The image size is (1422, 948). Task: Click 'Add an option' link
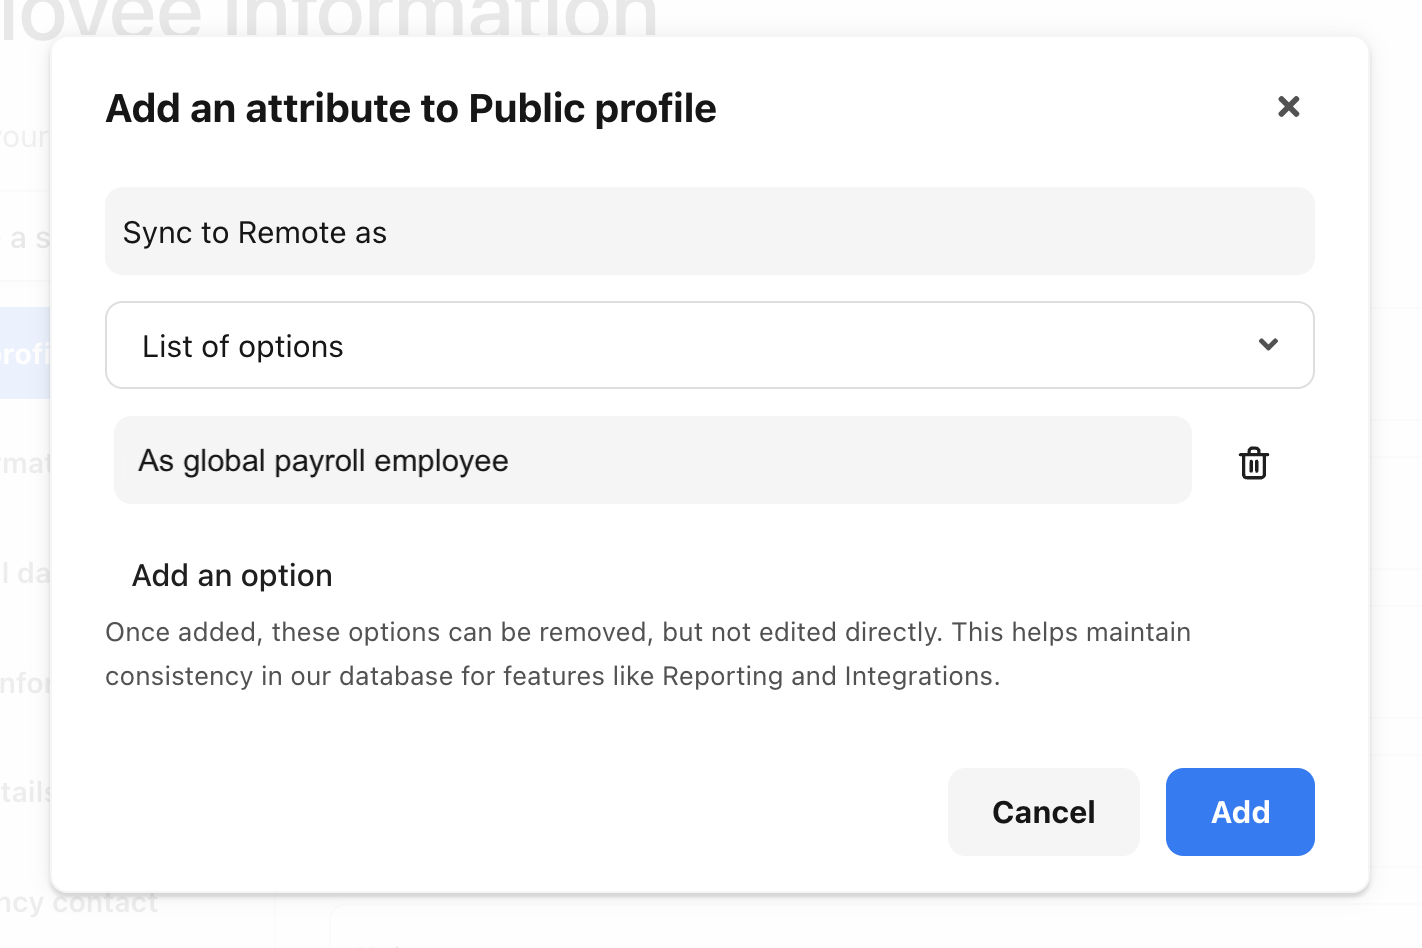(x=232, y=575)
